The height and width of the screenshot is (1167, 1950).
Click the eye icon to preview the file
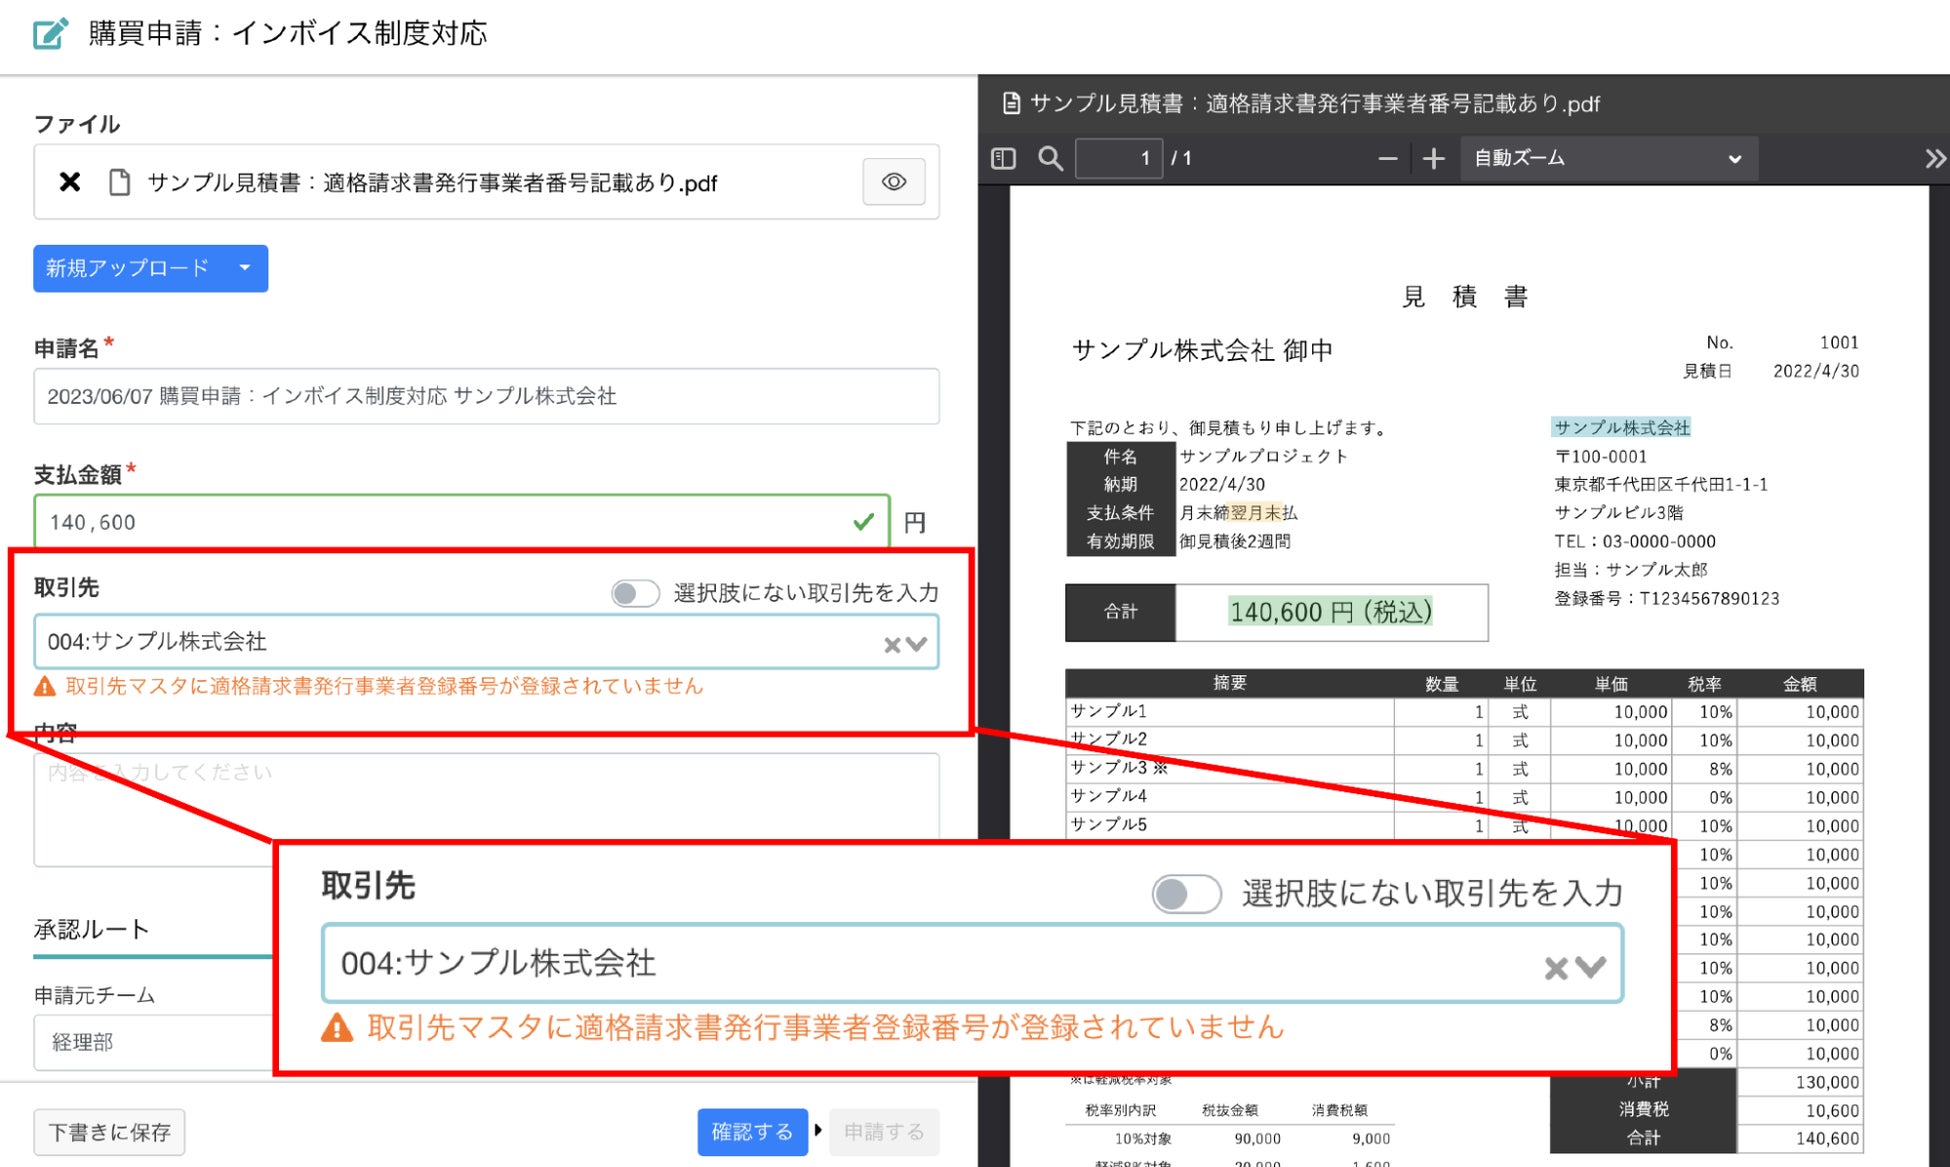[x=893, y=182]
